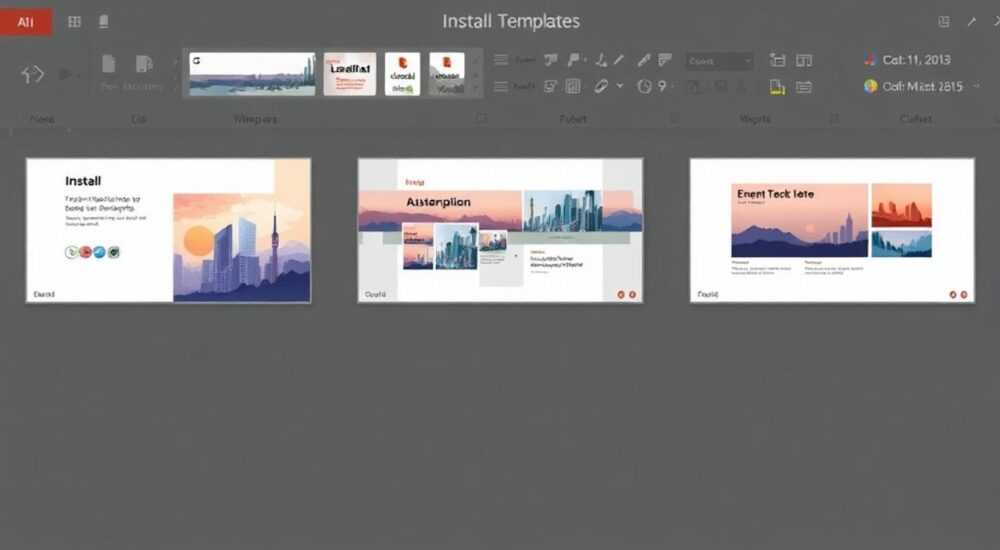Click the window layout icon in title bar
The width and height of the screenshot is (1000, 550).
point(944,22)
